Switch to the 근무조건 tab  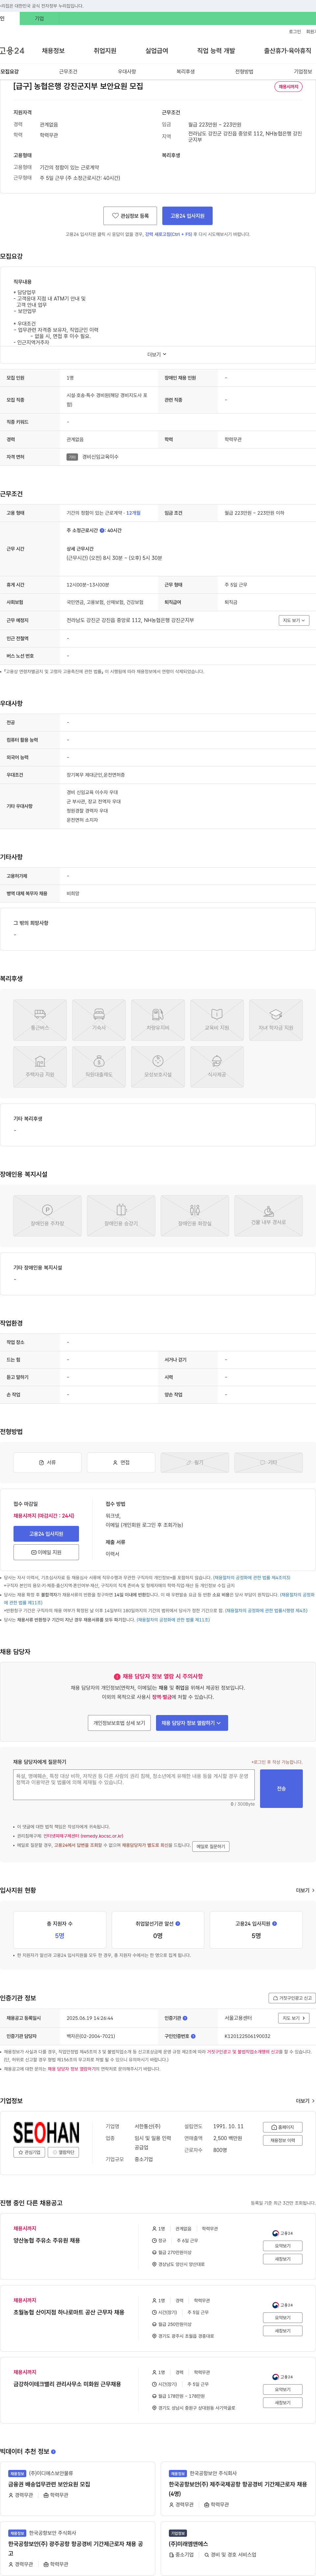click(68, 72)
